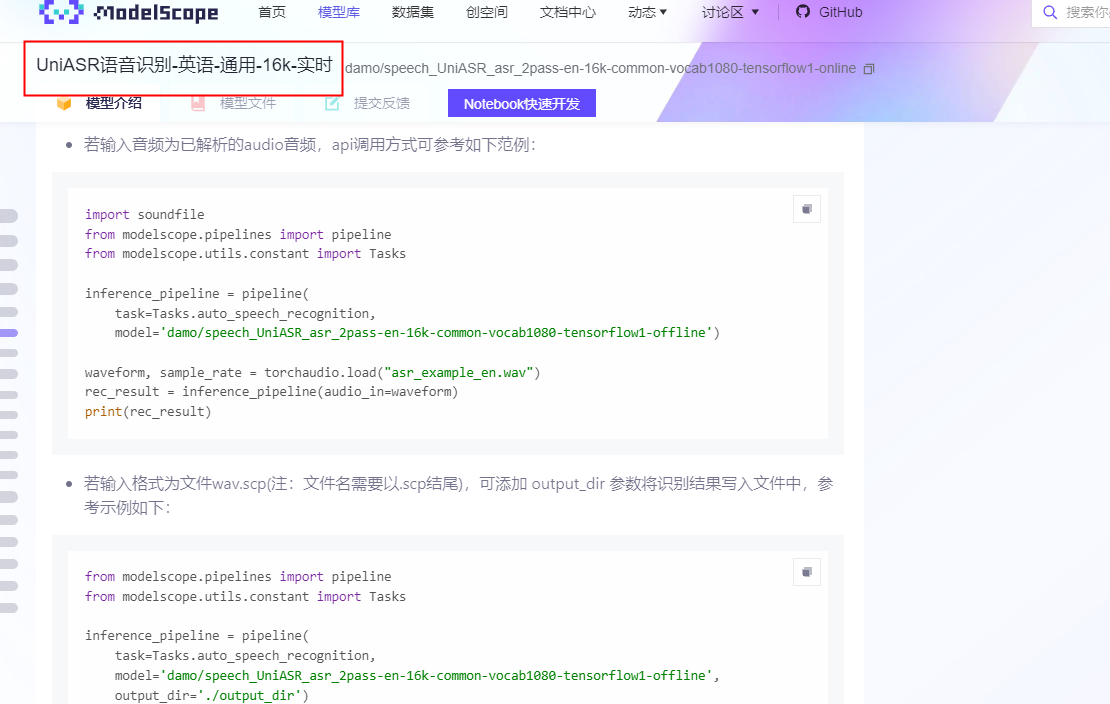Click the search magnifier icon

(x=1050, y=12)
